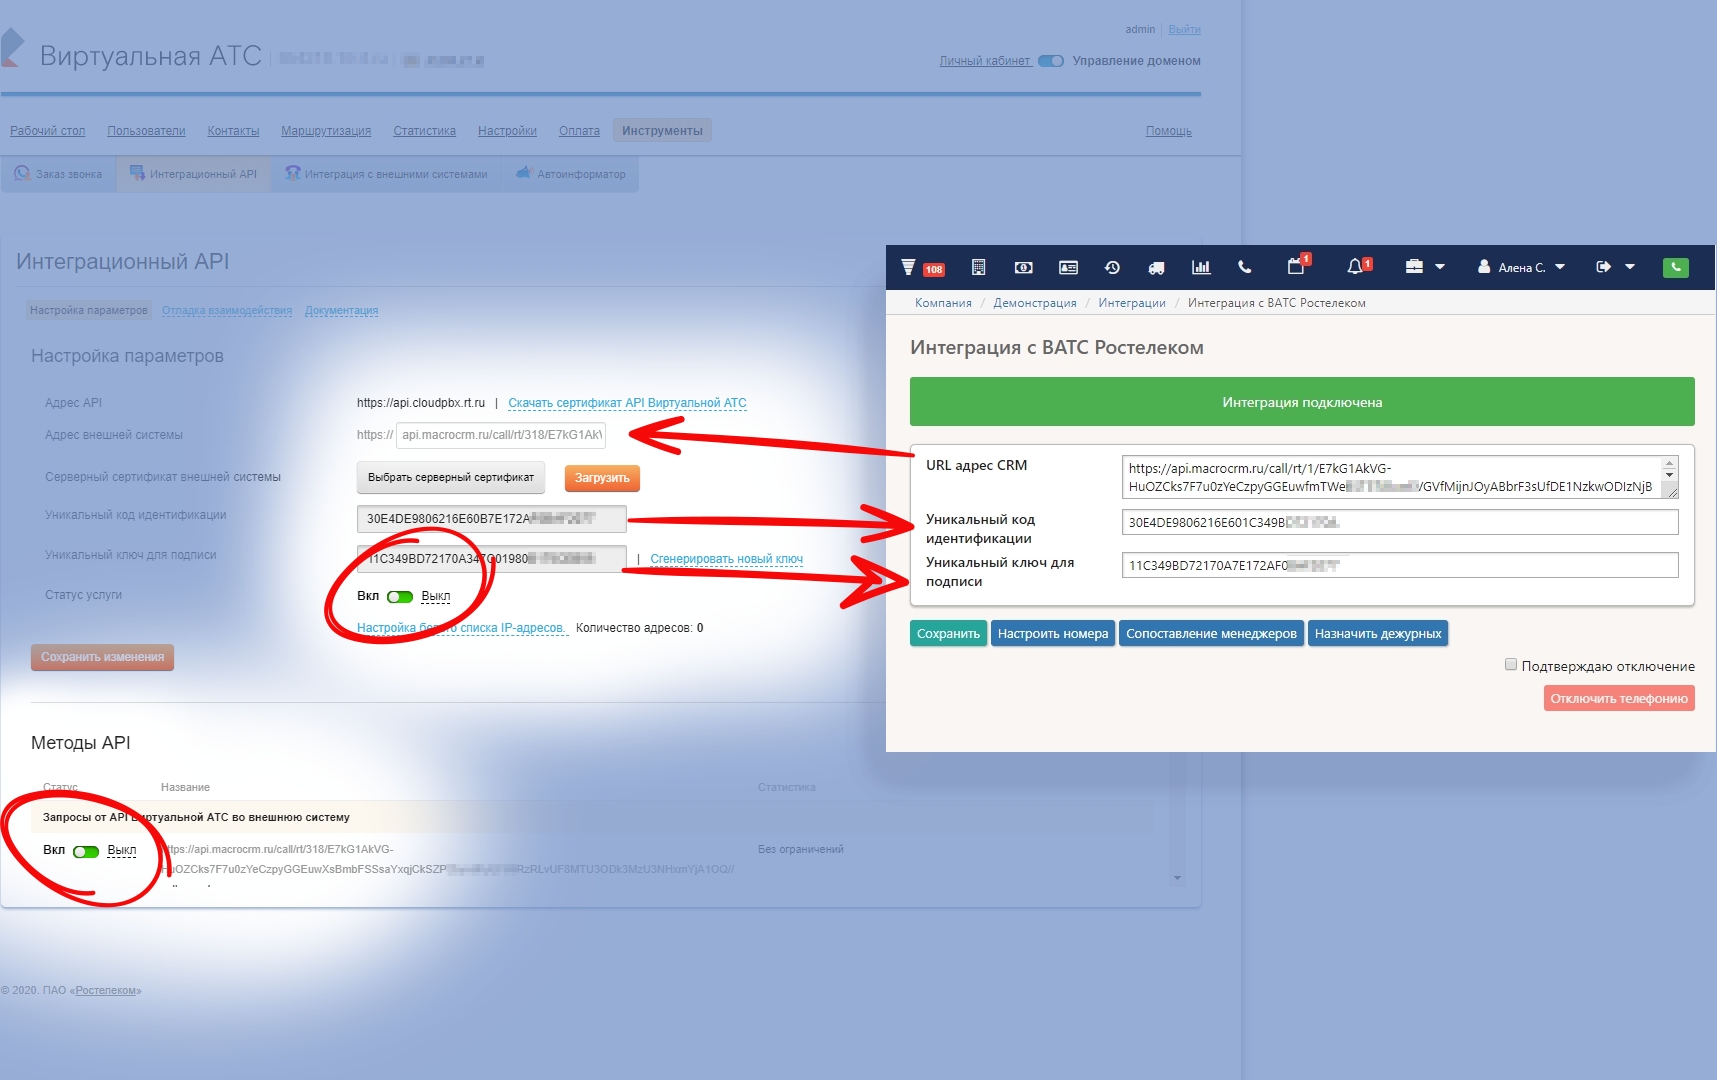Click Выбрать серверный сертификат button
Viewport: 1717px width, 1080px height.
(x=450, y=478)
